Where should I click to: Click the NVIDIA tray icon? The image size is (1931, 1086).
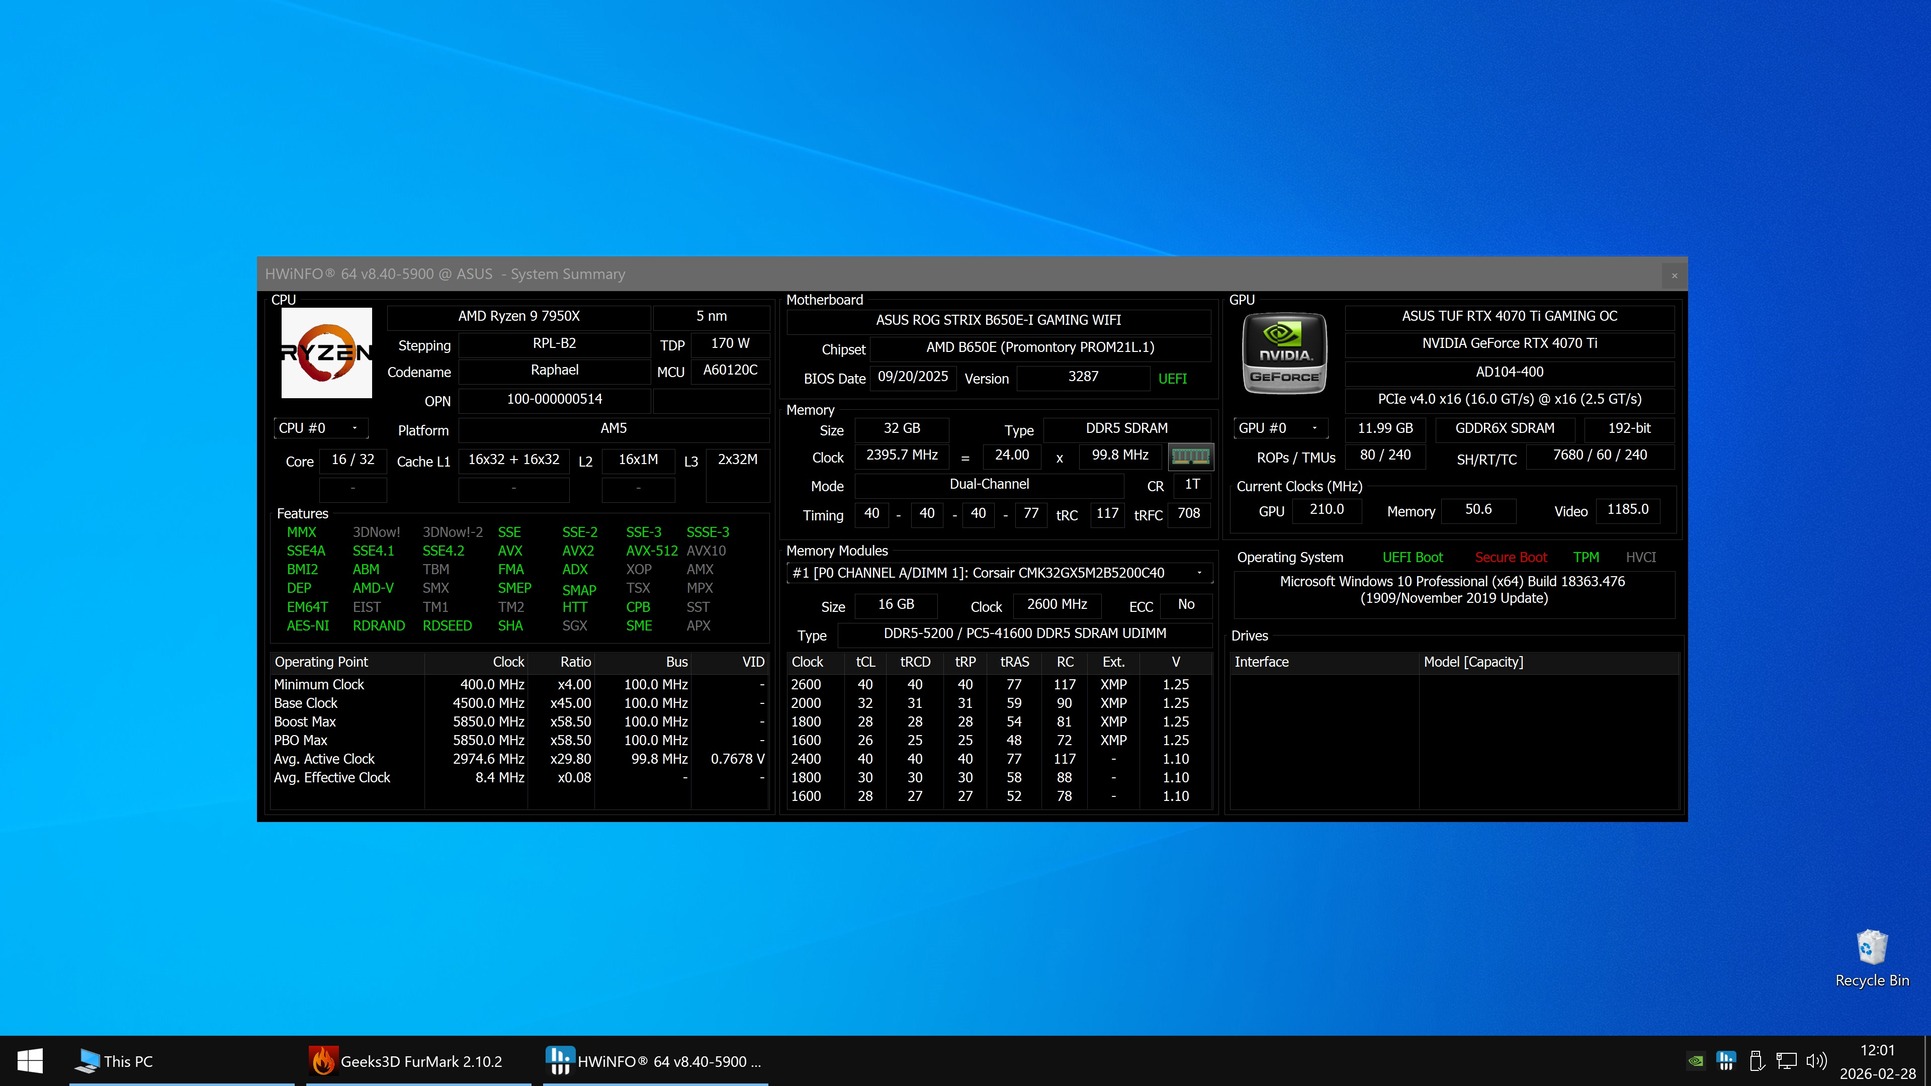tap(1695, 1061)
